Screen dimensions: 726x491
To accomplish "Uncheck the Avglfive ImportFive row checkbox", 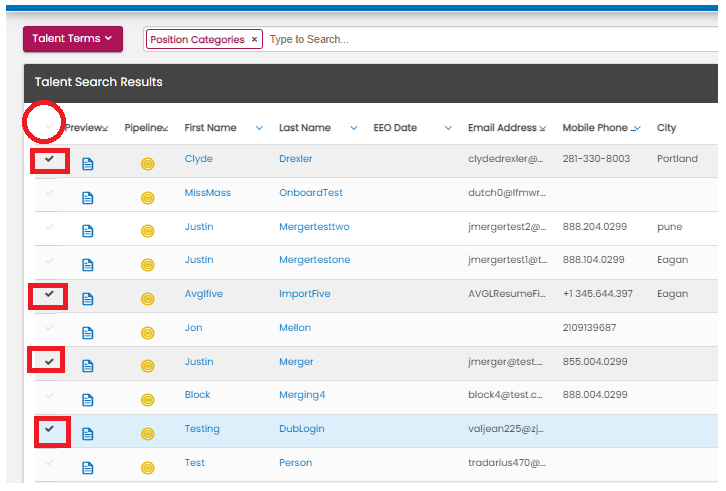I will [49, 294].
